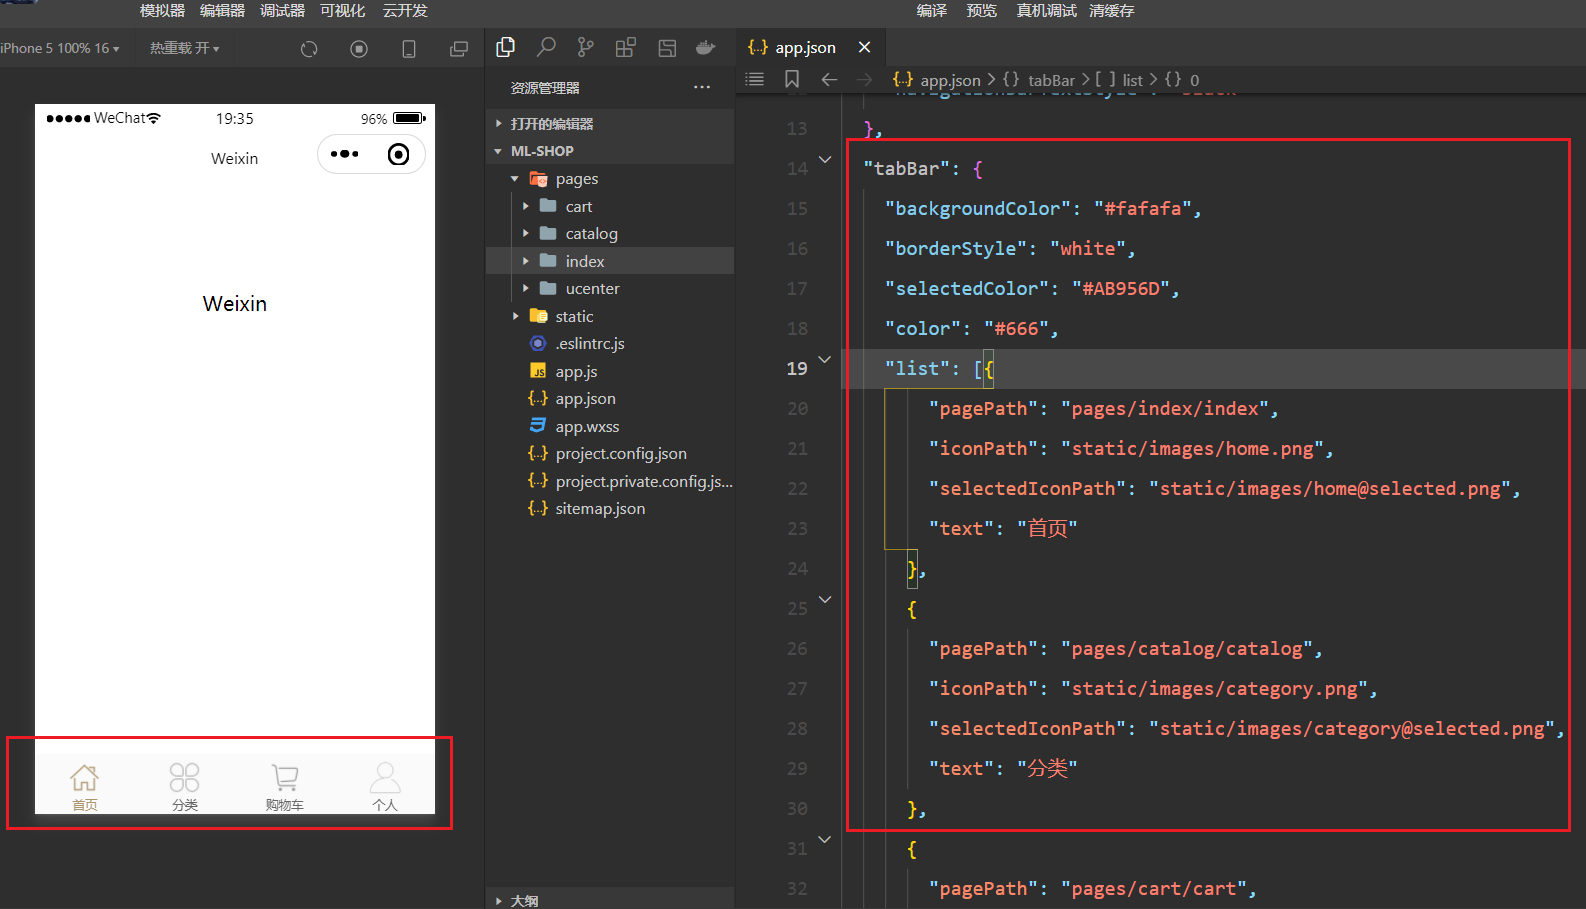Close the app.json editor tab

click(x=865, y=47)
